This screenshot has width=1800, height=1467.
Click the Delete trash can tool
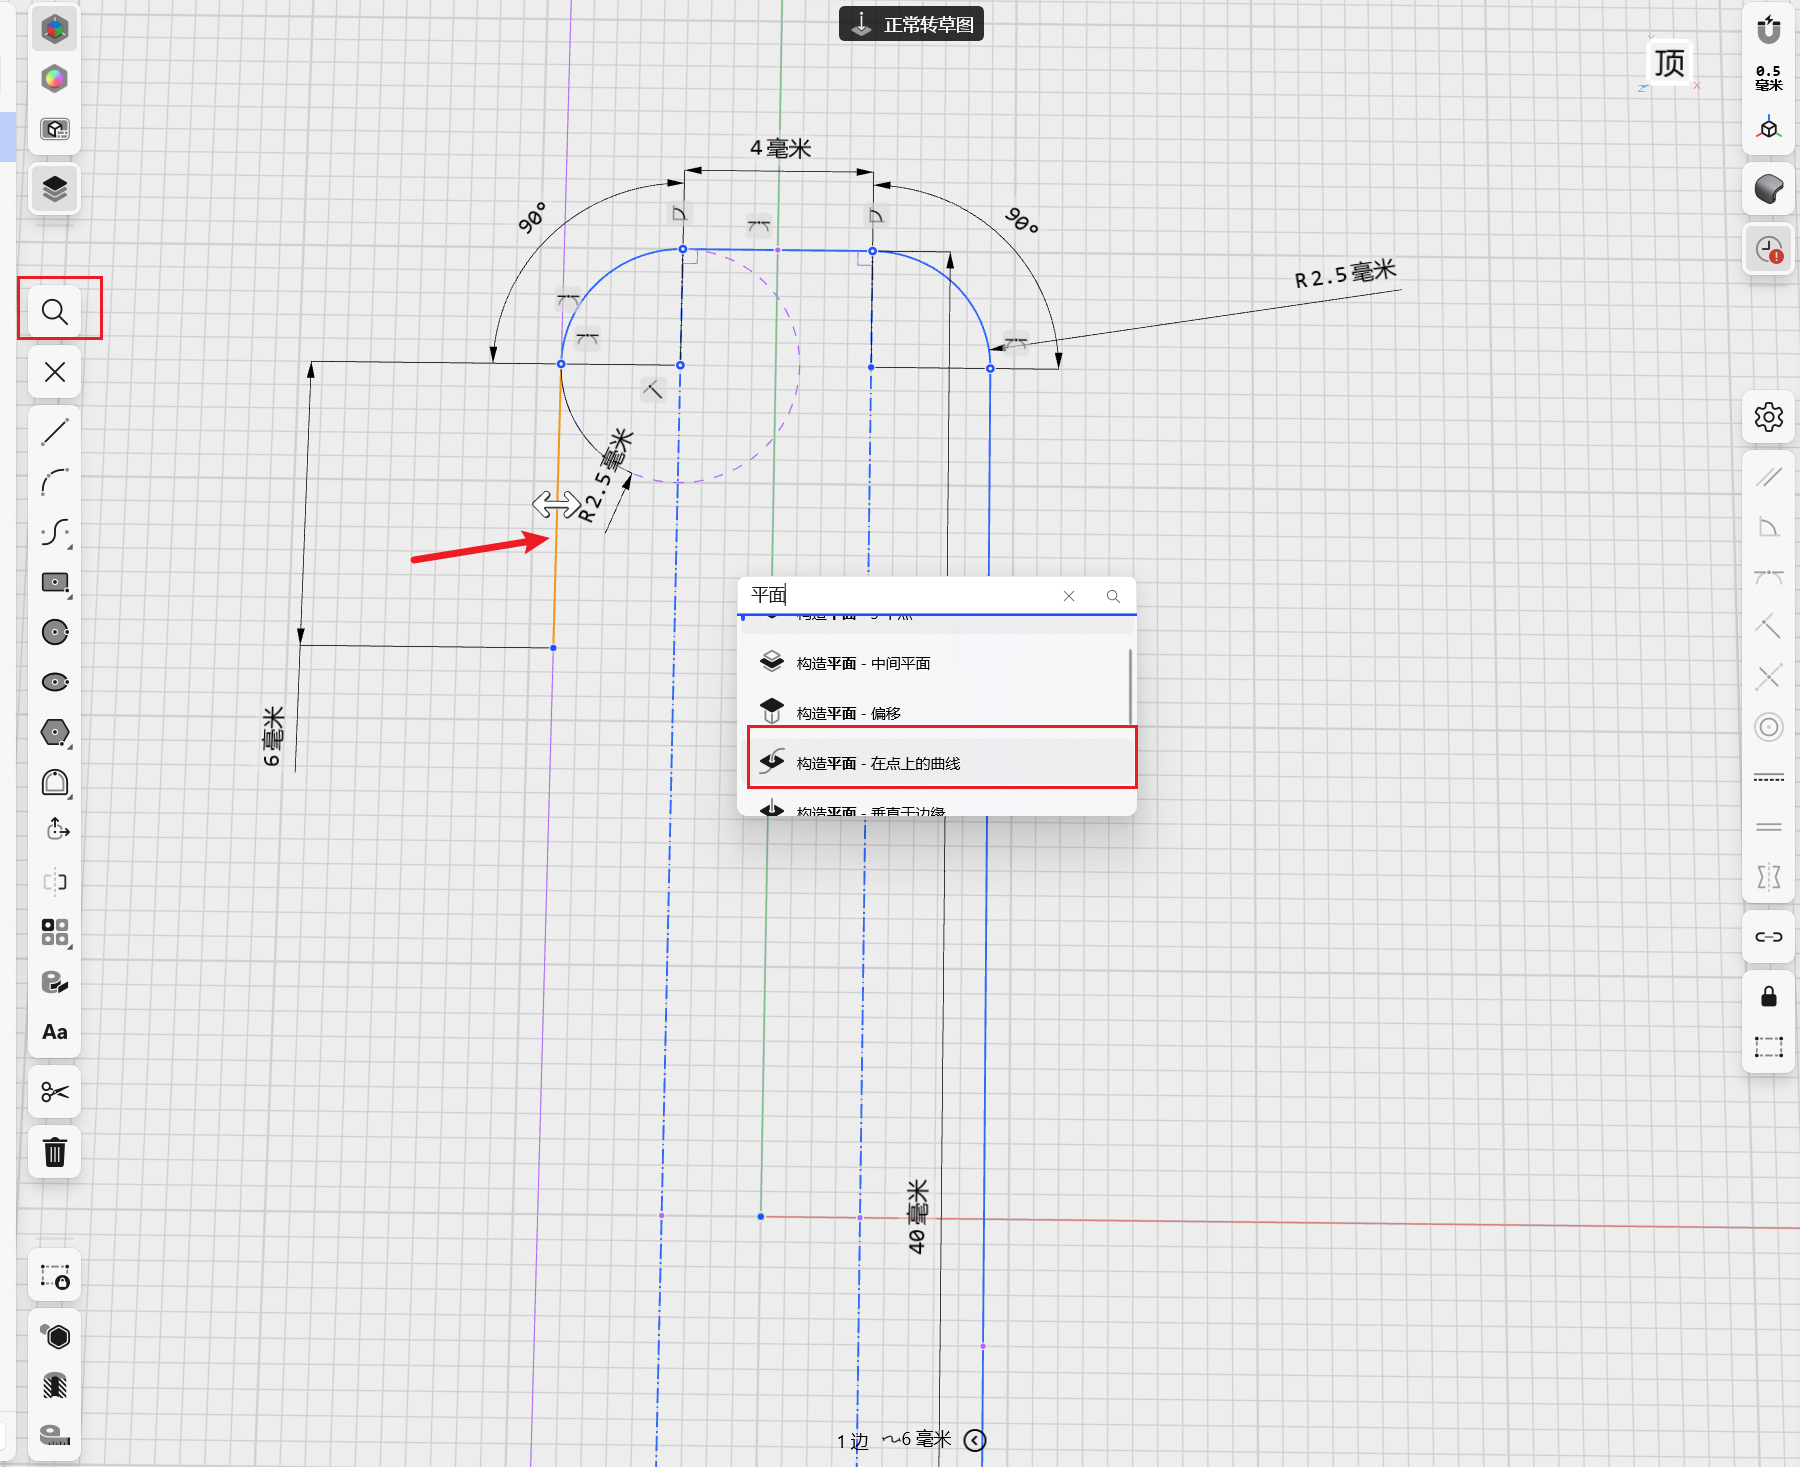point(55,1152)
